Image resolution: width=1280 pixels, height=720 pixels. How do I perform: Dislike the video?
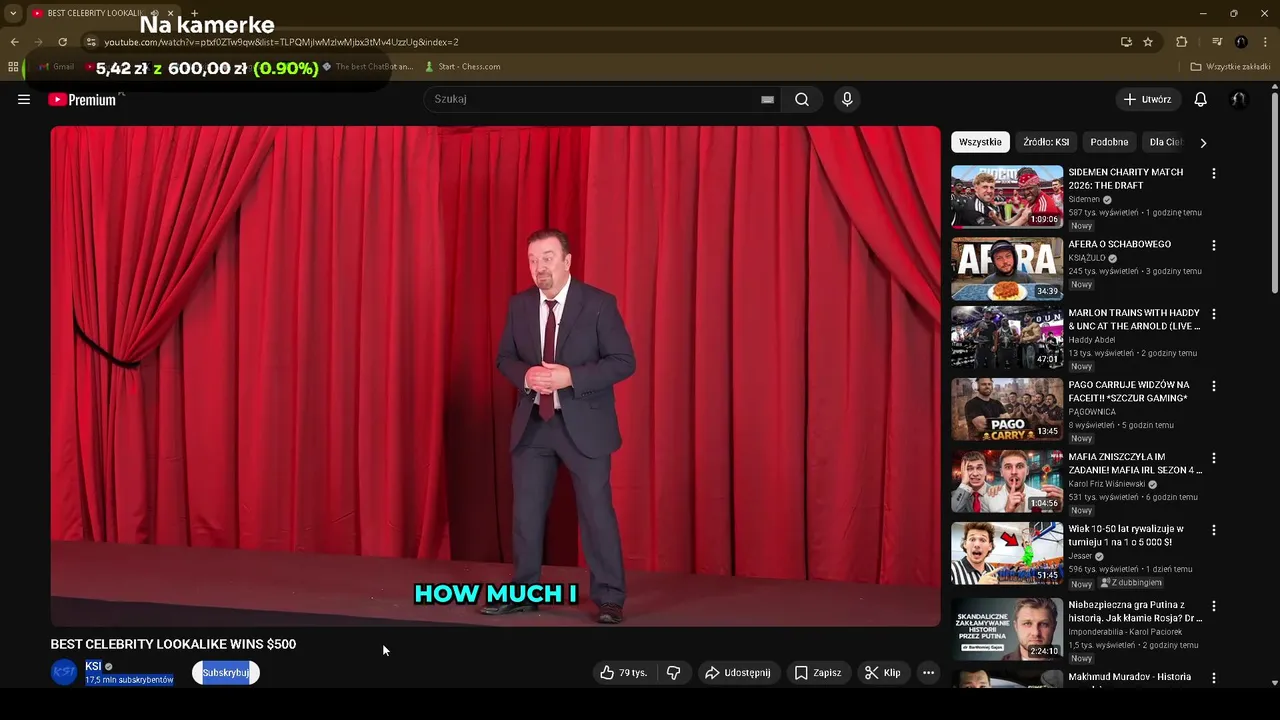point(673,673)
